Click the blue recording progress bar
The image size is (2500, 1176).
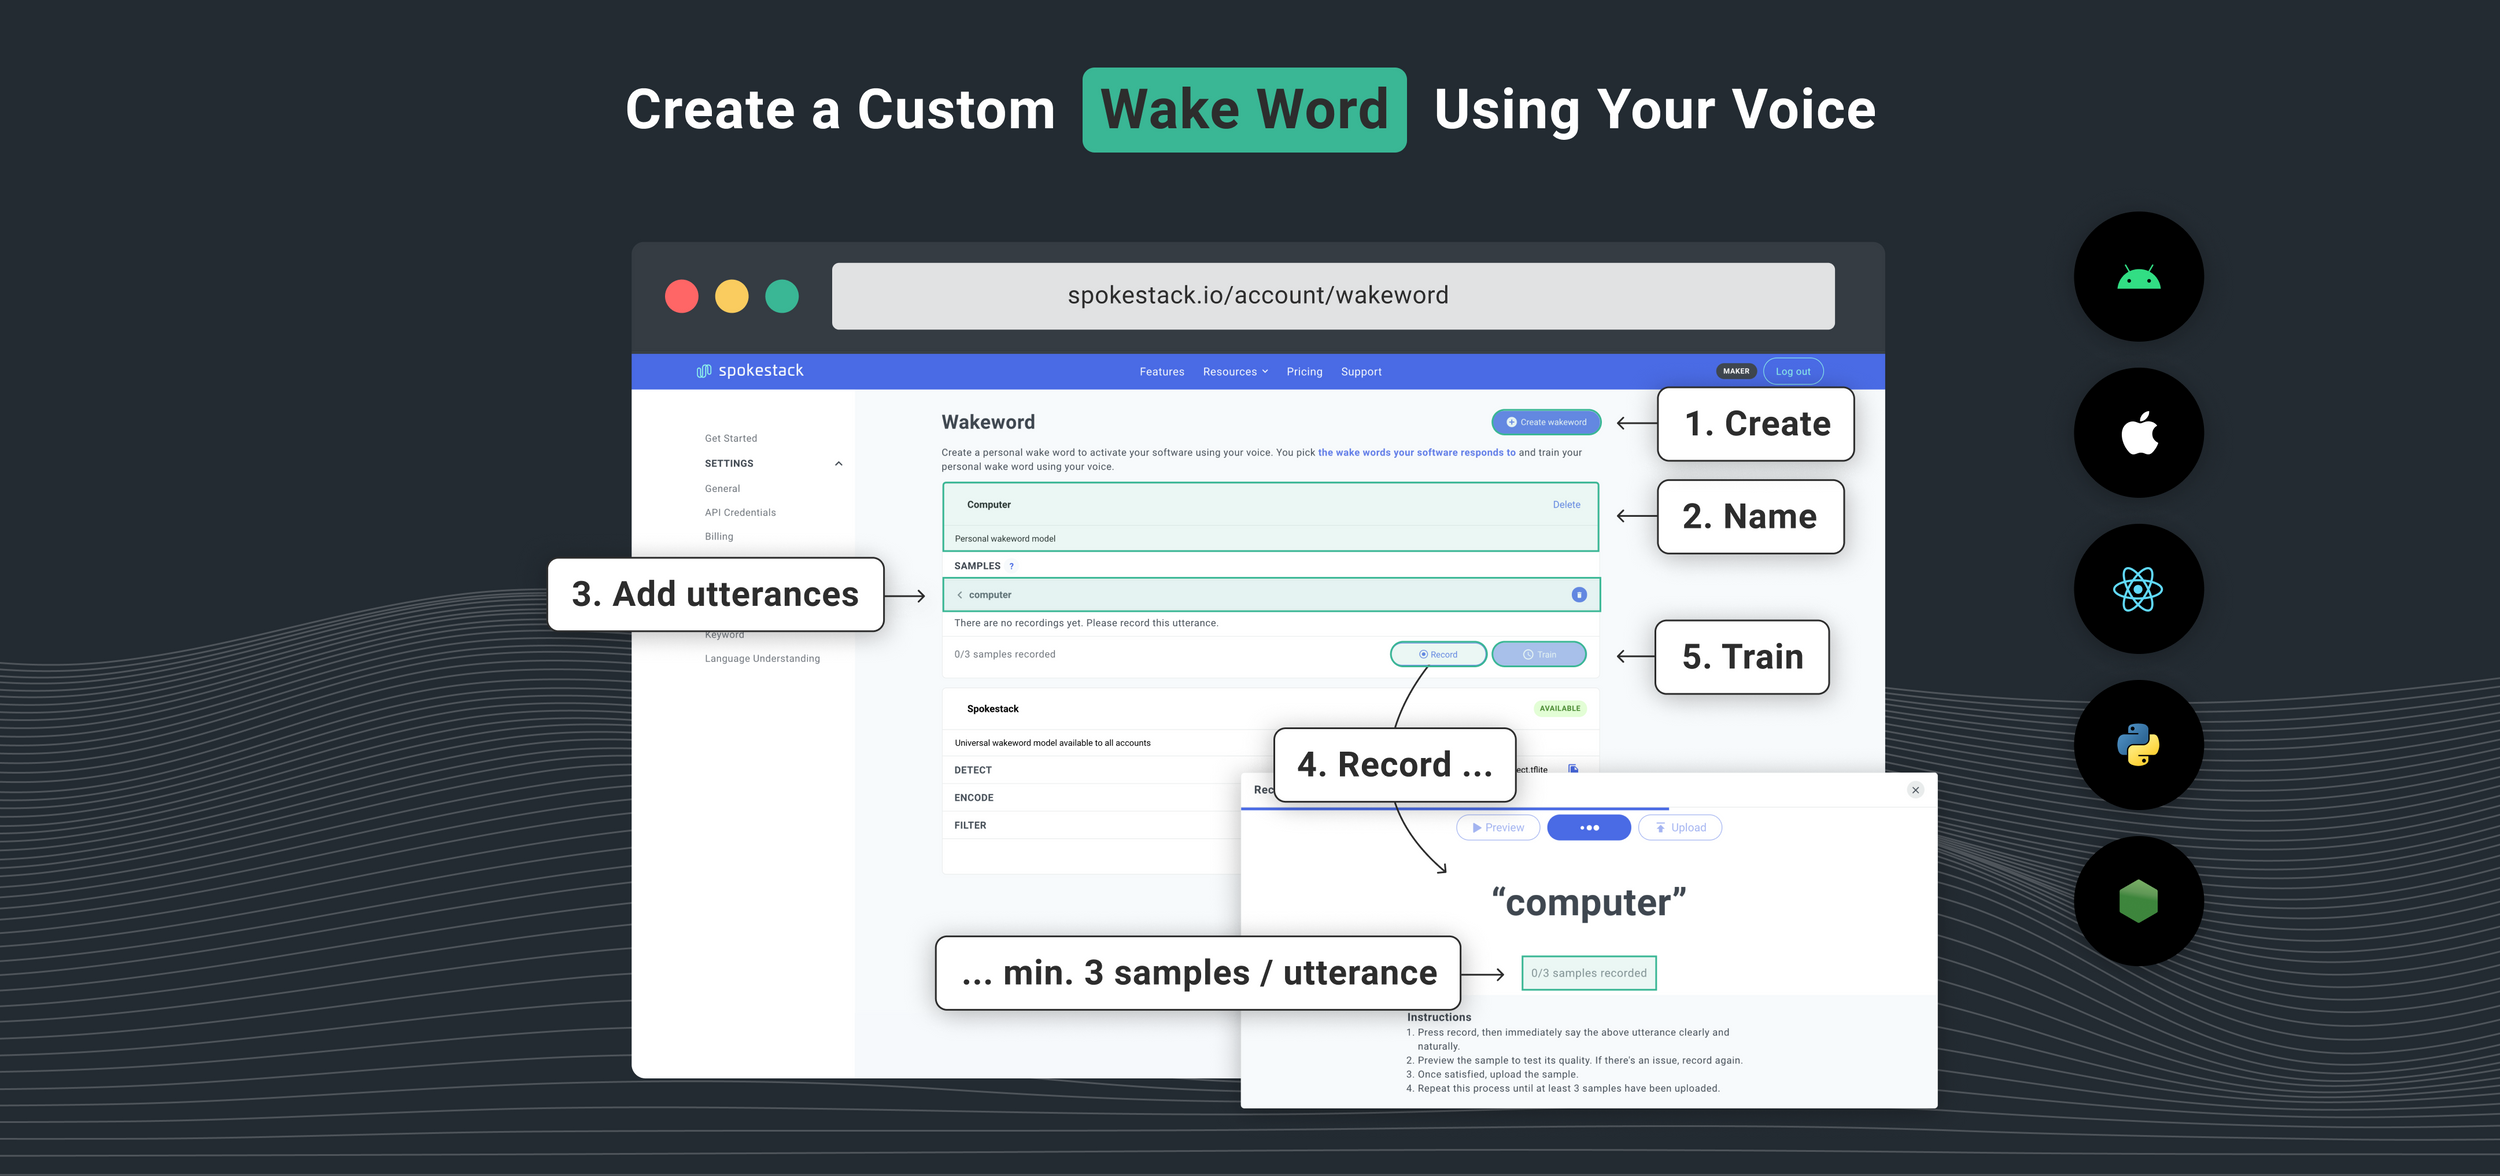click(x=1455, y=808)
